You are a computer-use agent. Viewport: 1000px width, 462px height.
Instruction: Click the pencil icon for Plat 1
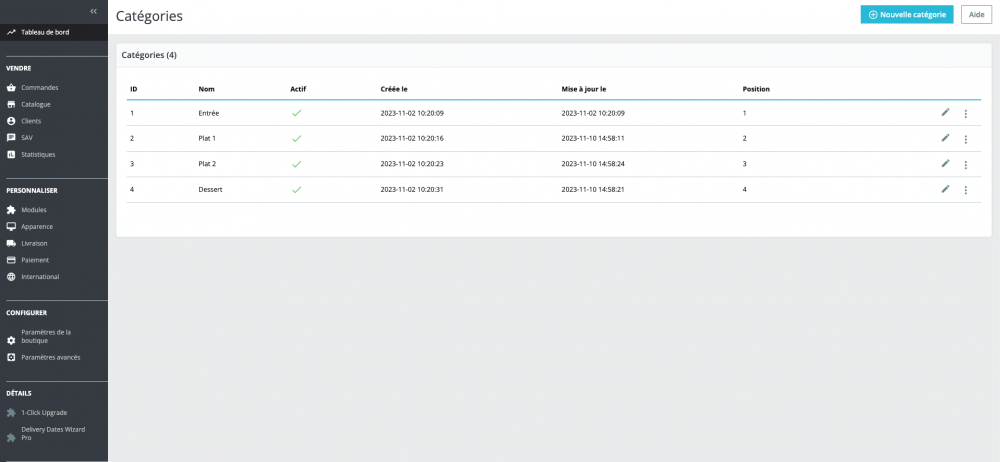coord(945,138)
